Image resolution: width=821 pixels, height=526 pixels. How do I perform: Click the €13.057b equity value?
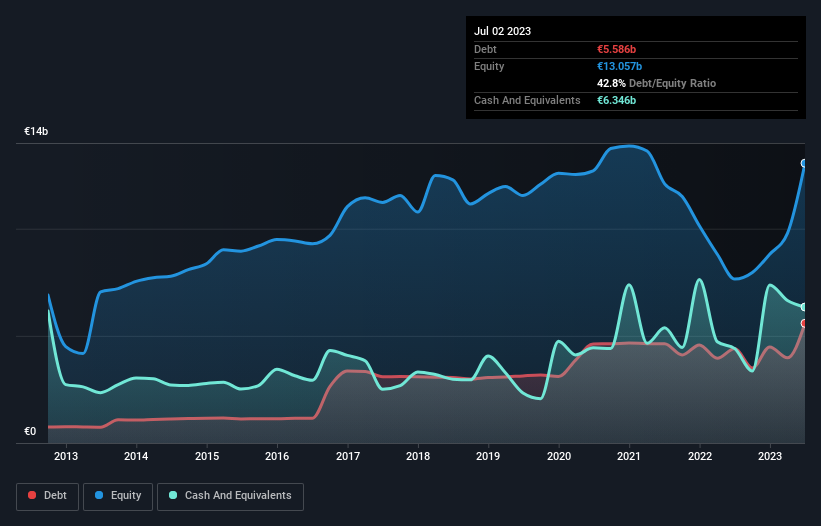(619, 66)
